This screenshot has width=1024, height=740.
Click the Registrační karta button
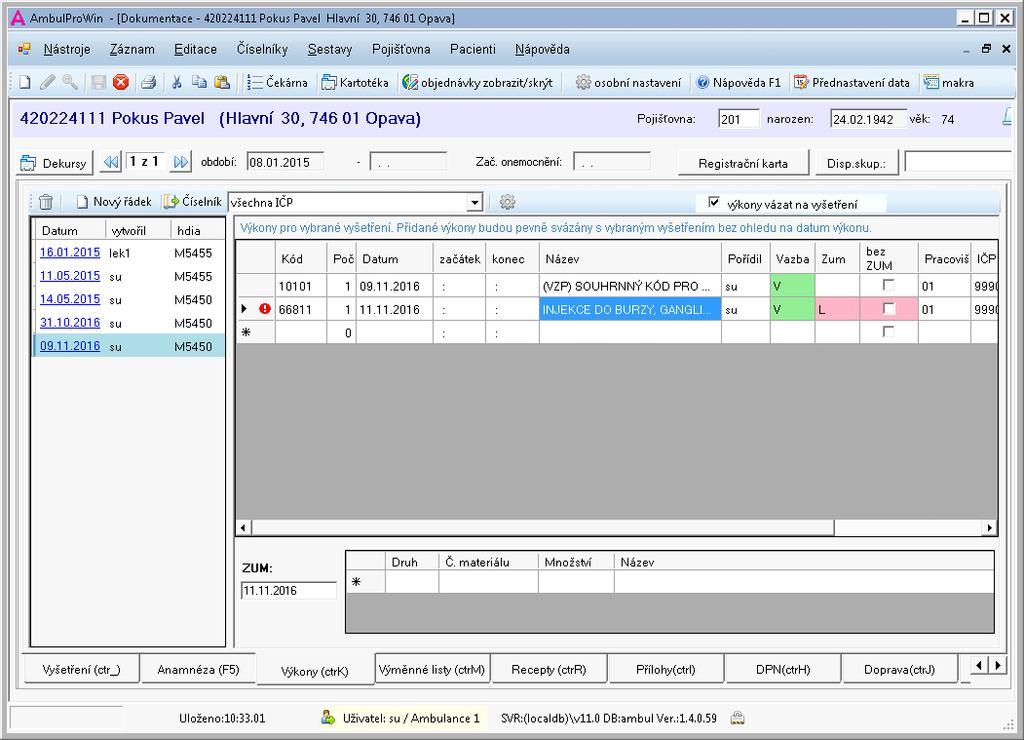click(x=743, y=163)
